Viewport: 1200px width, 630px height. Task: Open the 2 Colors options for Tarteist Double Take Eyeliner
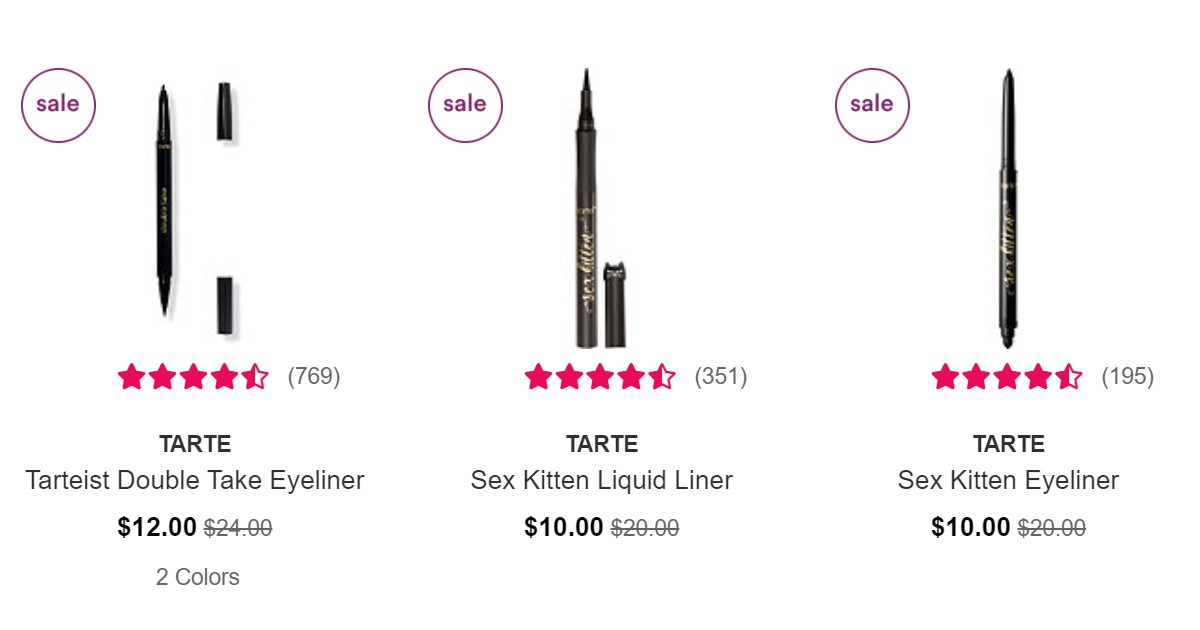coord(196,577)
